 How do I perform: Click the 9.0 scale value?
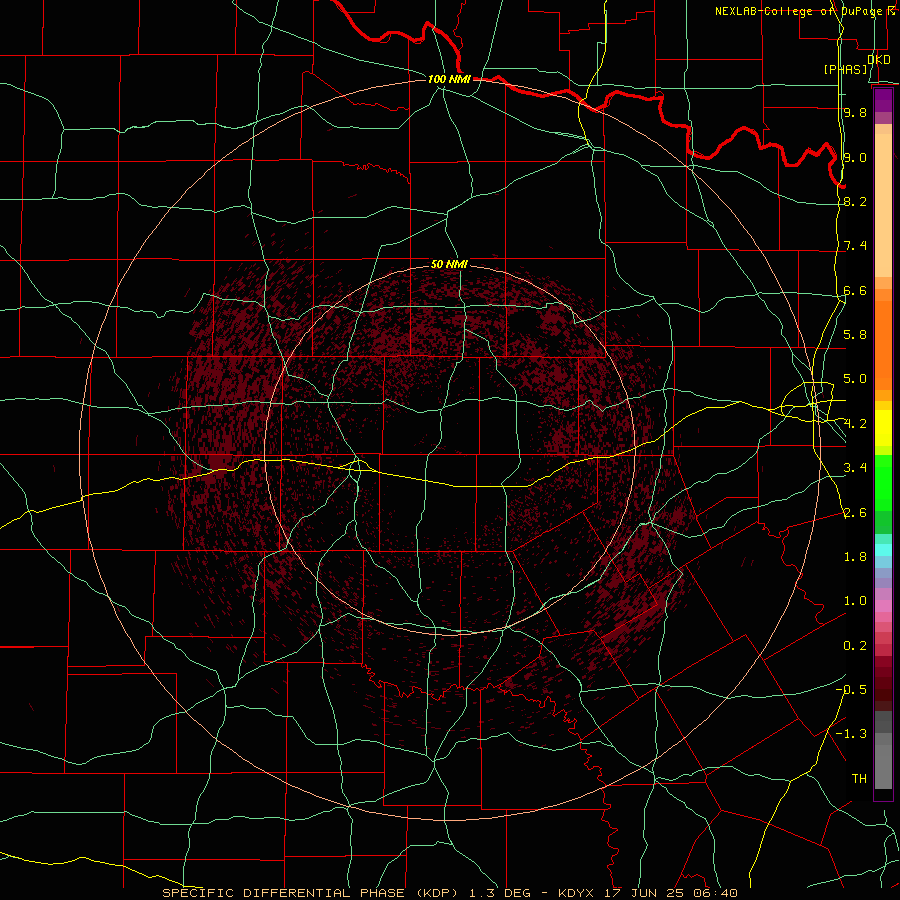855,157
